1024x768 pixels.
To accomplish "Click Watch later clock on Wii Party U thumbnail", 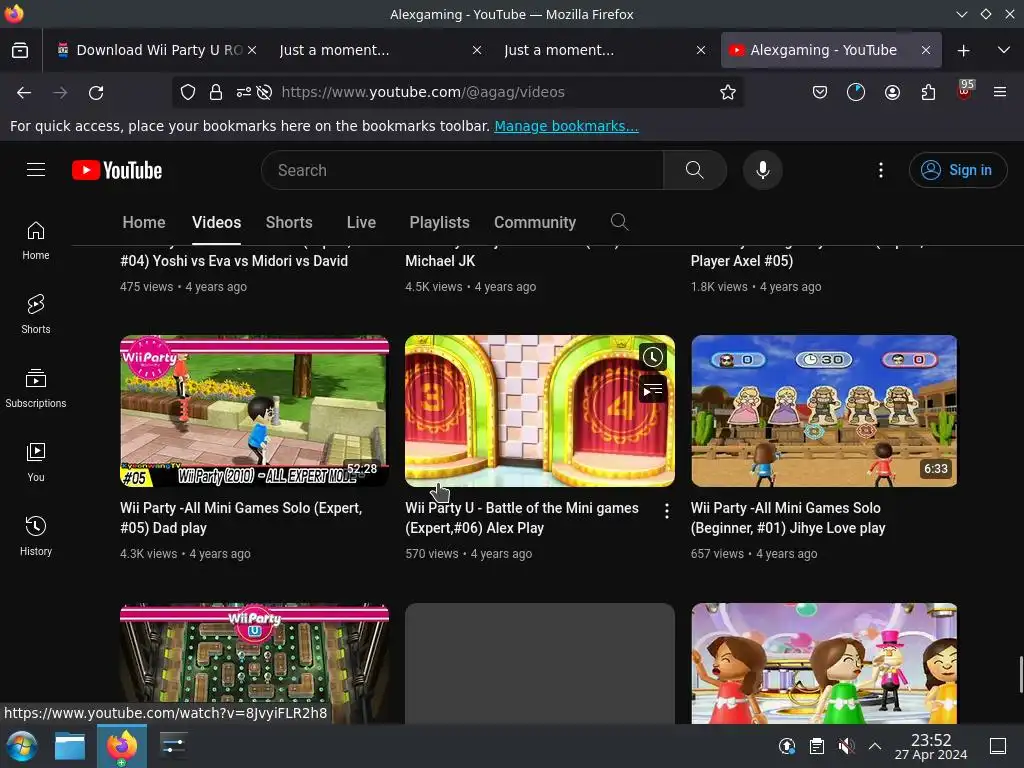I will coord(652,357).
